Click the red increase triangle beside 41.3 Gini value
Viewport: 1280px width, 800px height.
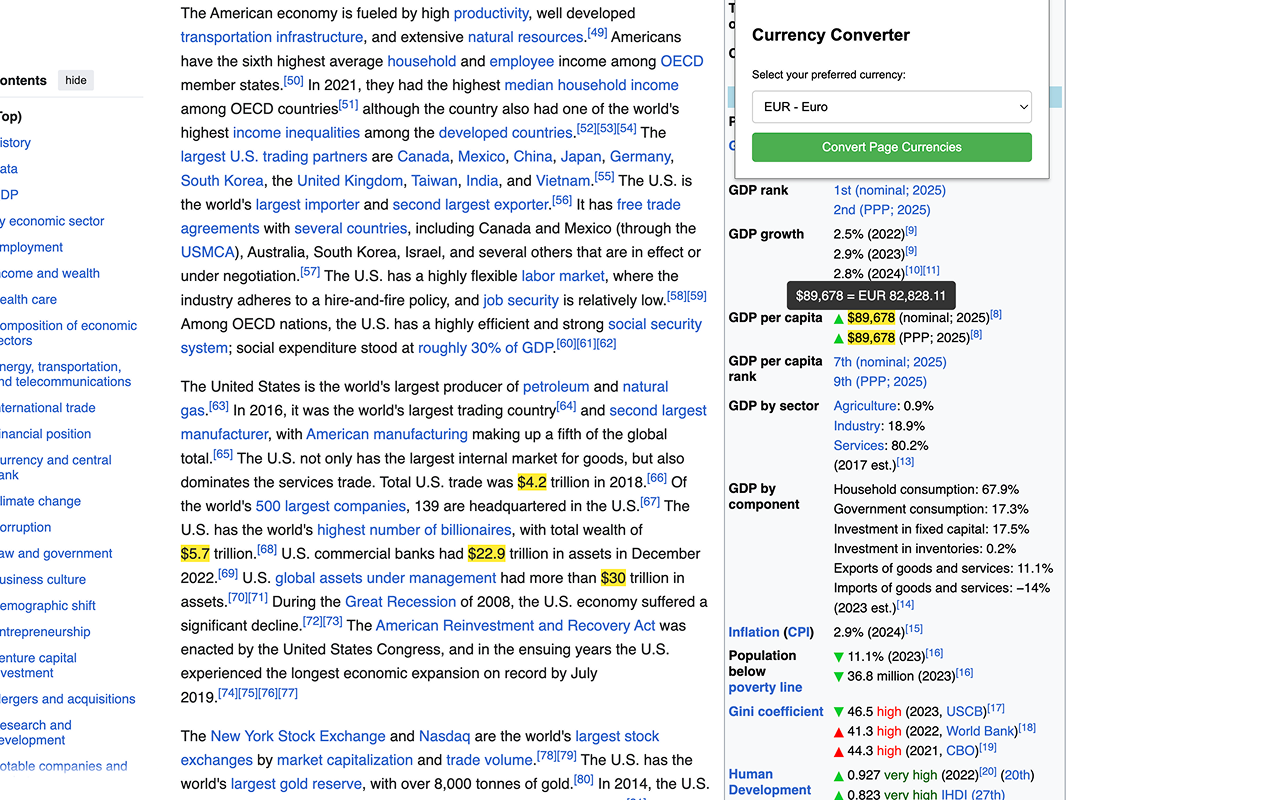tap(839, 732)
